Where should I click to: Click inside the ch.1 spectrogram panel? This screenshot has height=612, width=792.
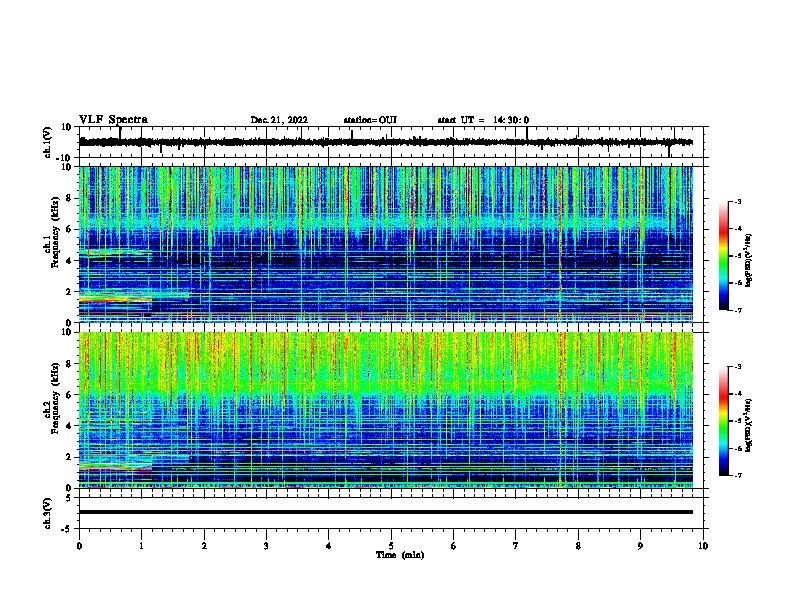385,244
